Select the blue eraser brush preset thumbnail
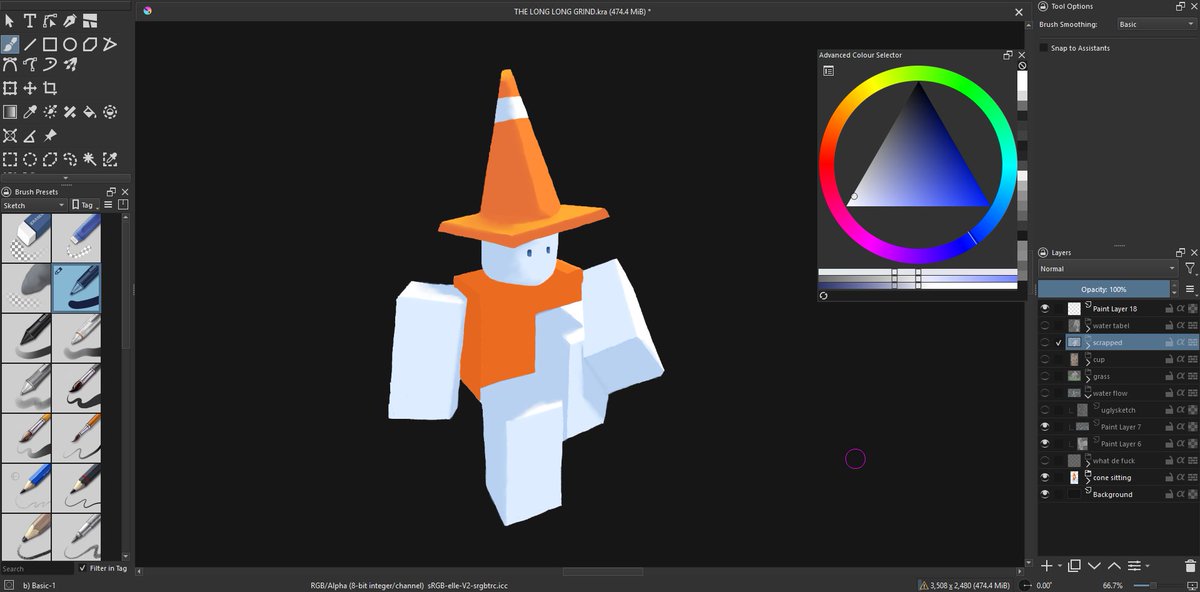Screen dimensions: 1200x592 pyautogui.click(x=25, y=237)
